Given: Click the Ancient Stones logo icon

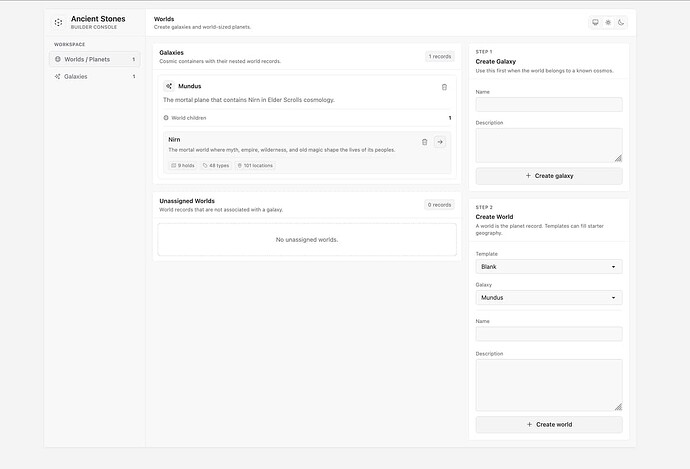Looking at the screenshot, I should 59,22.
